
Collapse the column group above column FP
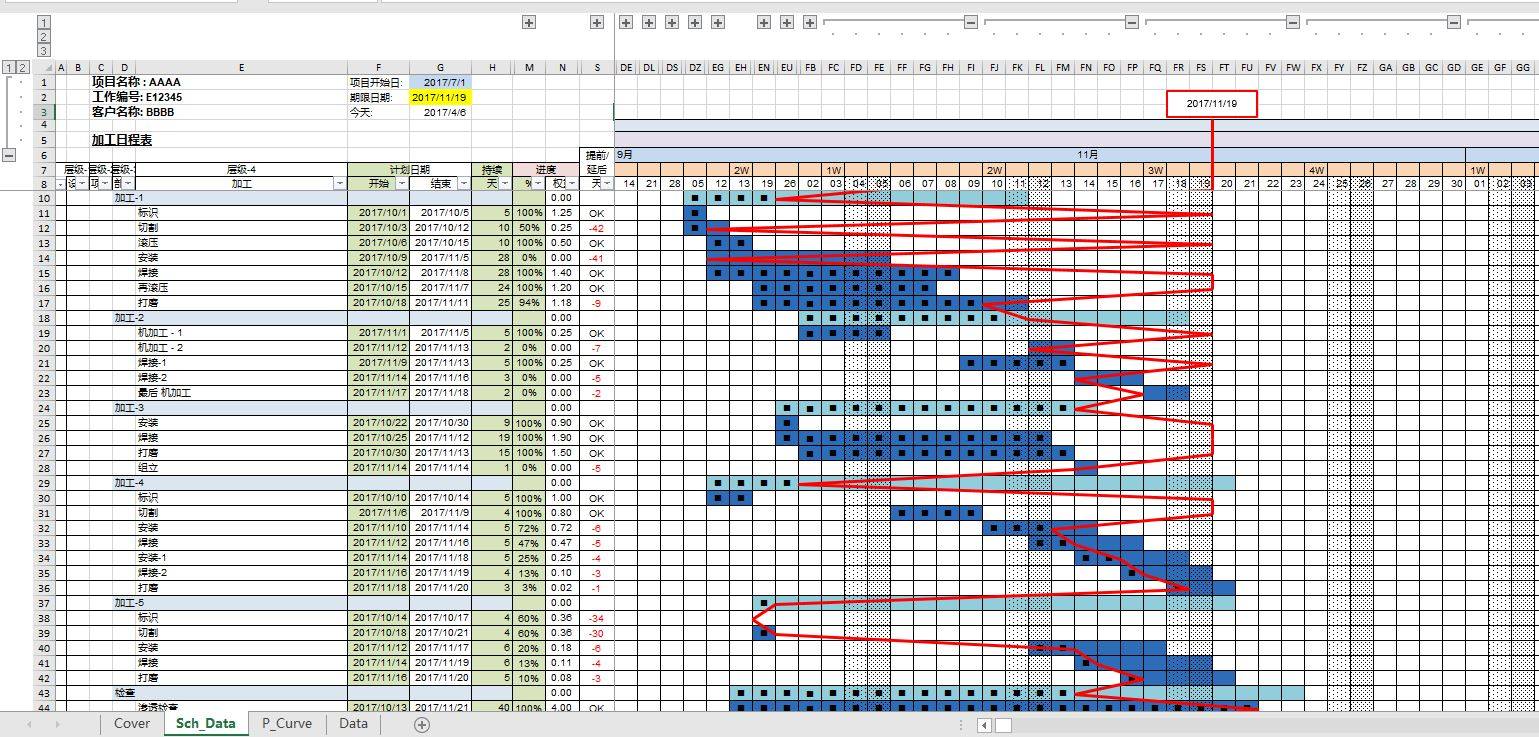pos(1132,22)
